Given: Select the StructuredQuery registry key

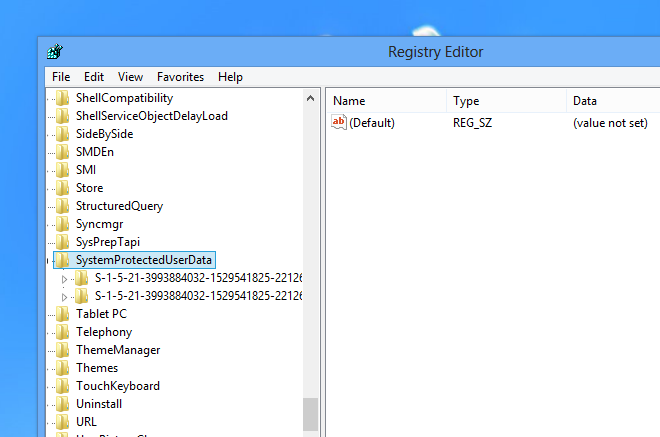Looking at the screenshot, I should tap(119, 206).
